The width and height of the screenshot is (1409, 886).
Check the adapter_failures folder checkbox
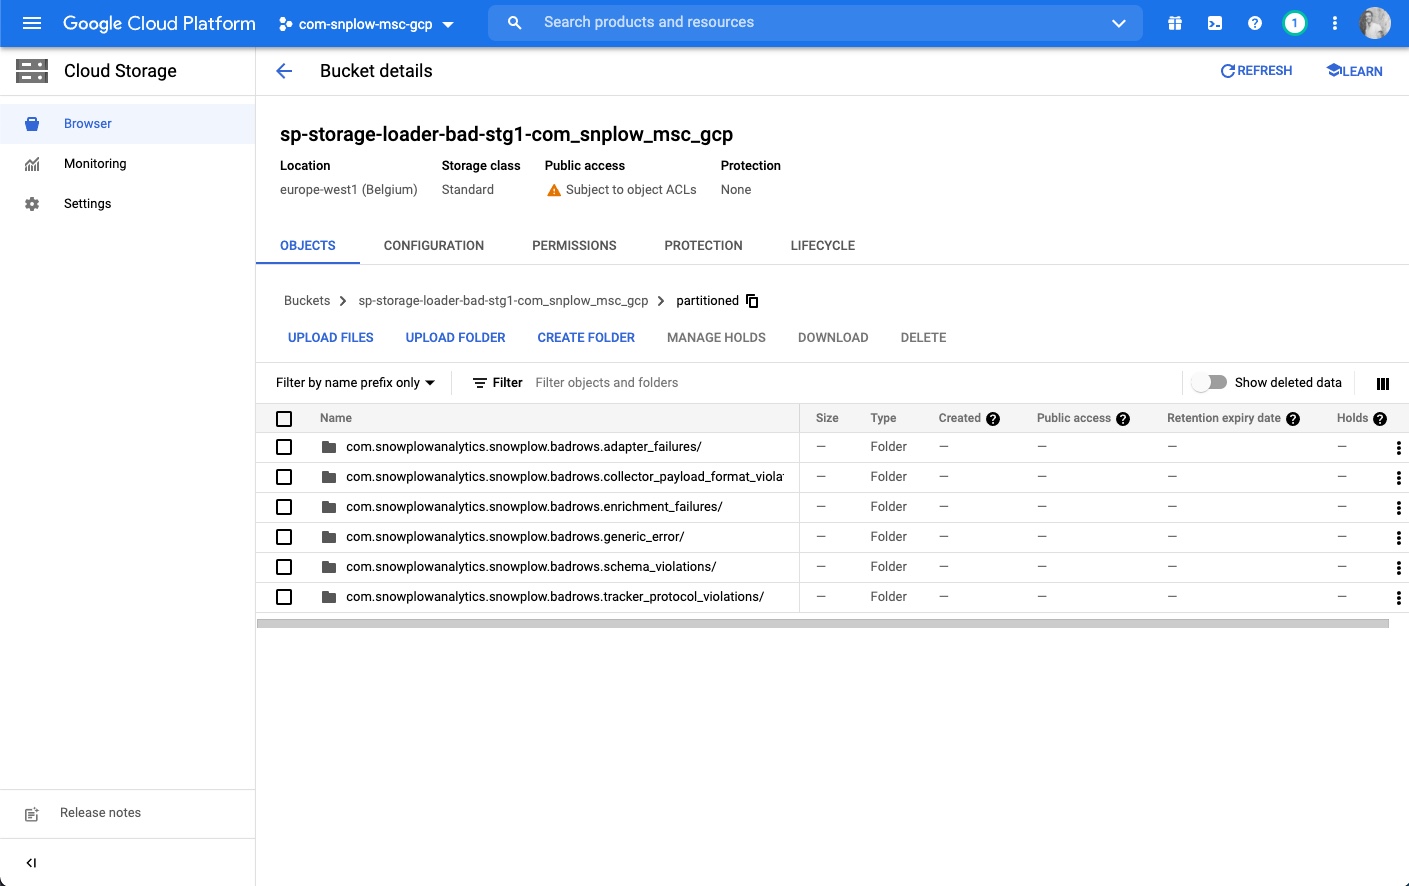[284, 447]
